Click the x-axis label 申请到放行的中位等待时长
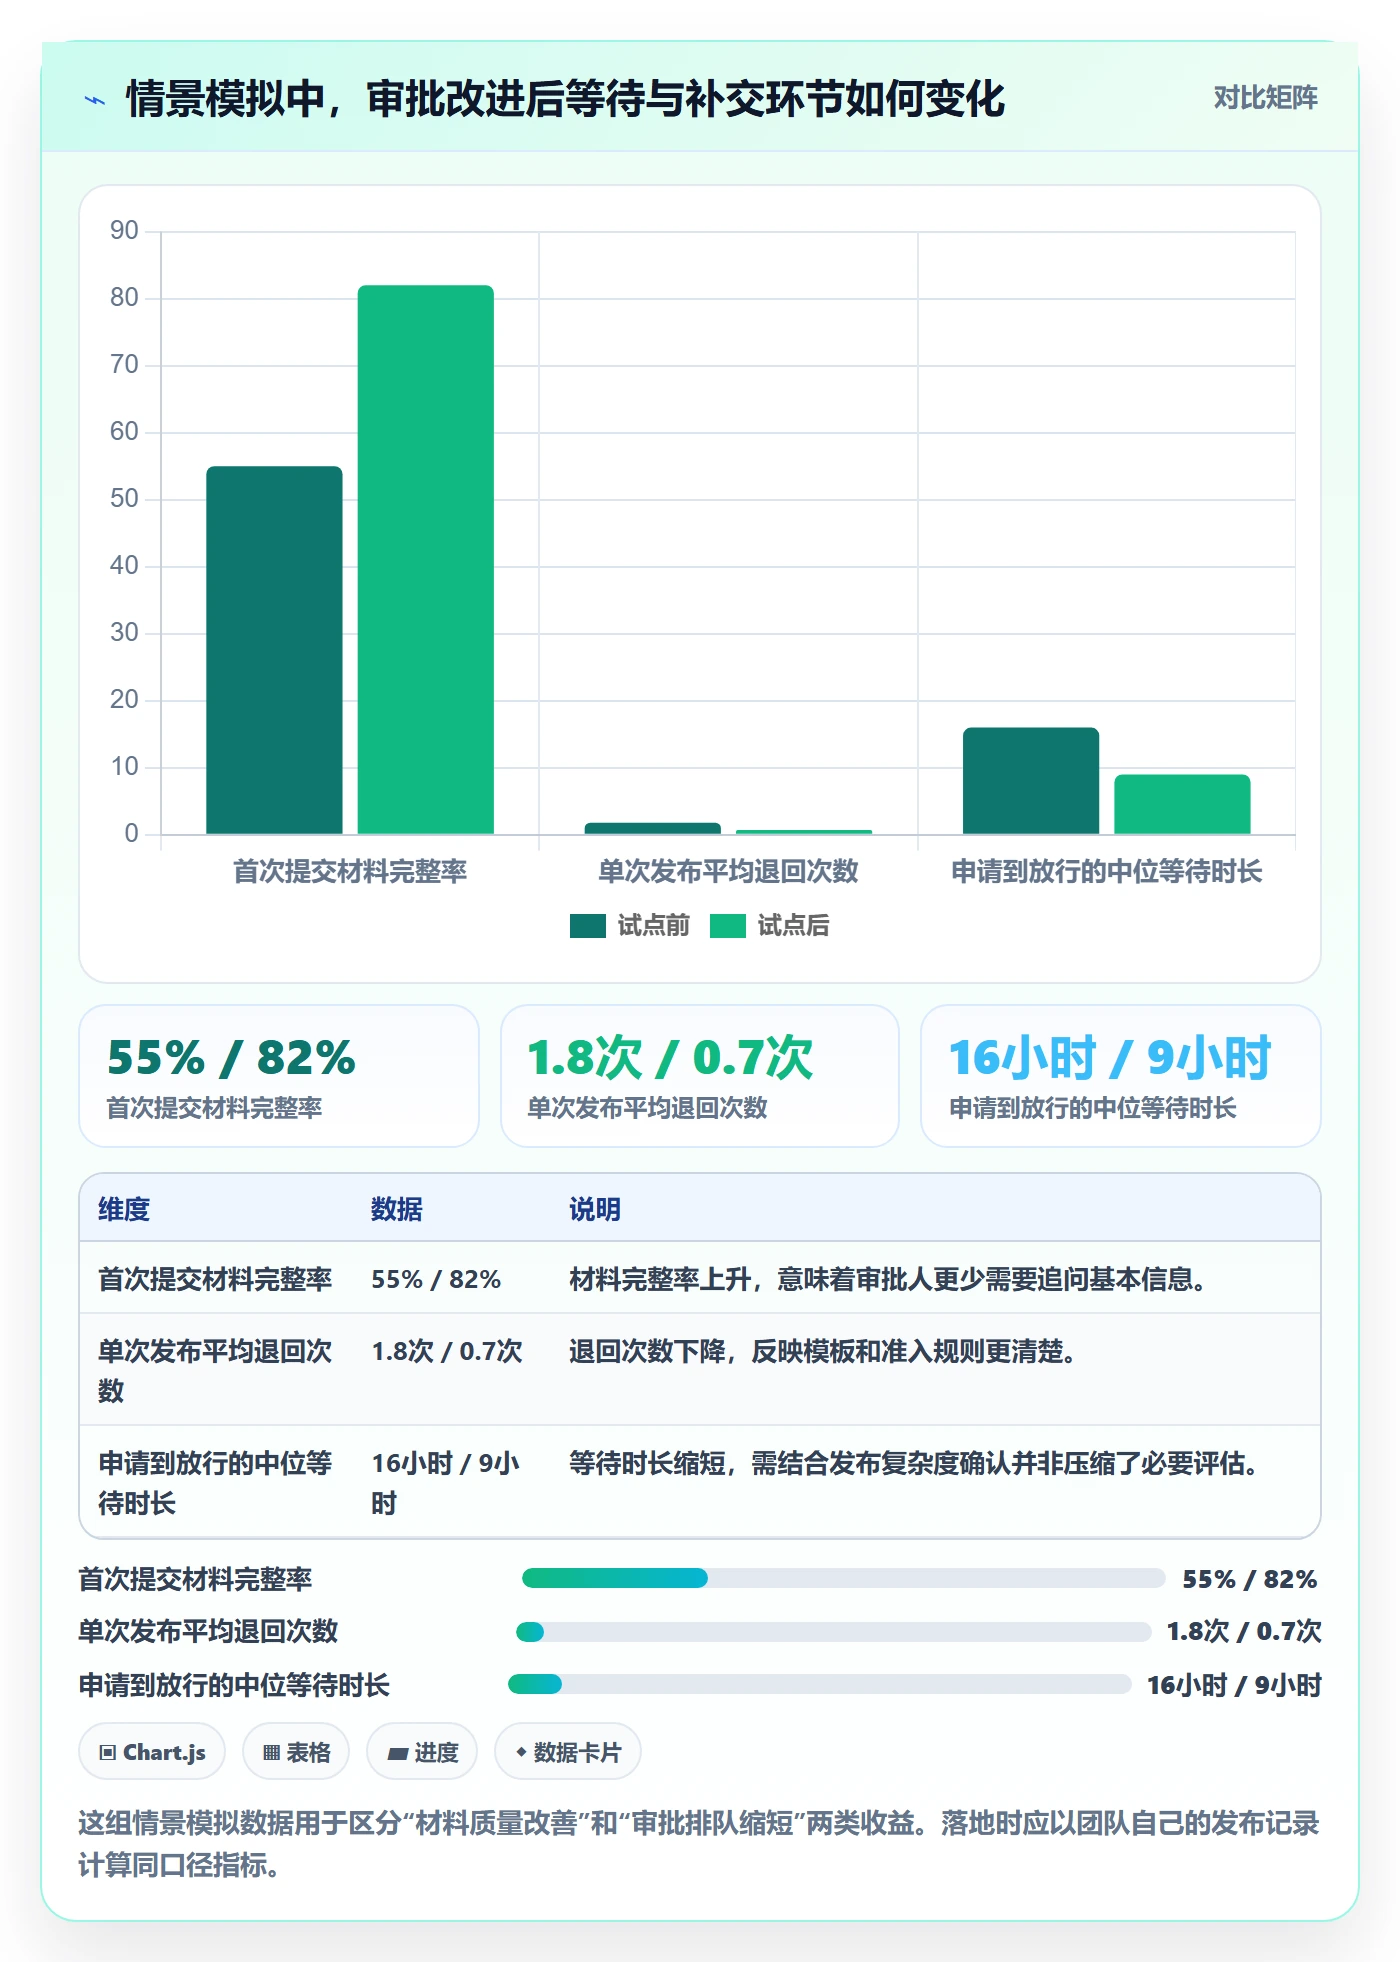Viewport: 1400px width, 1962px height. (1107, 871)
